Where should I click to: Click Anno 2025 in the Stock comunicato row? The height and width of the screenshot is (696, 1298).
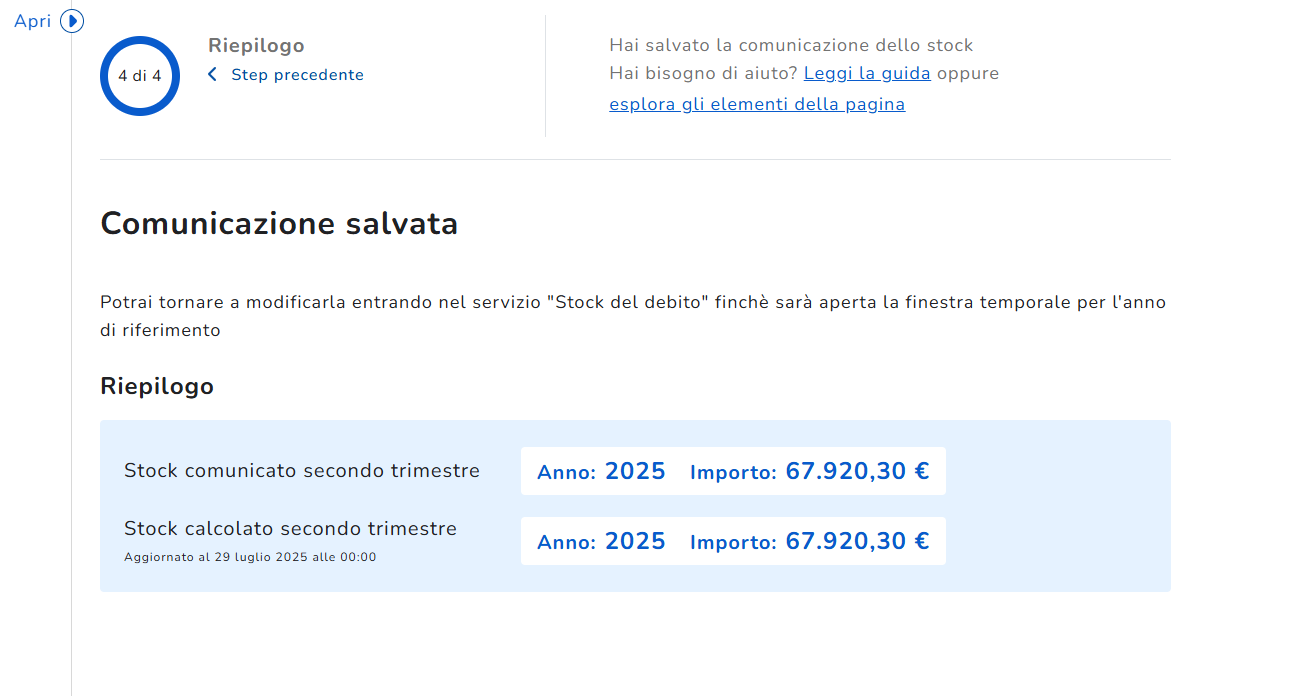601,471
